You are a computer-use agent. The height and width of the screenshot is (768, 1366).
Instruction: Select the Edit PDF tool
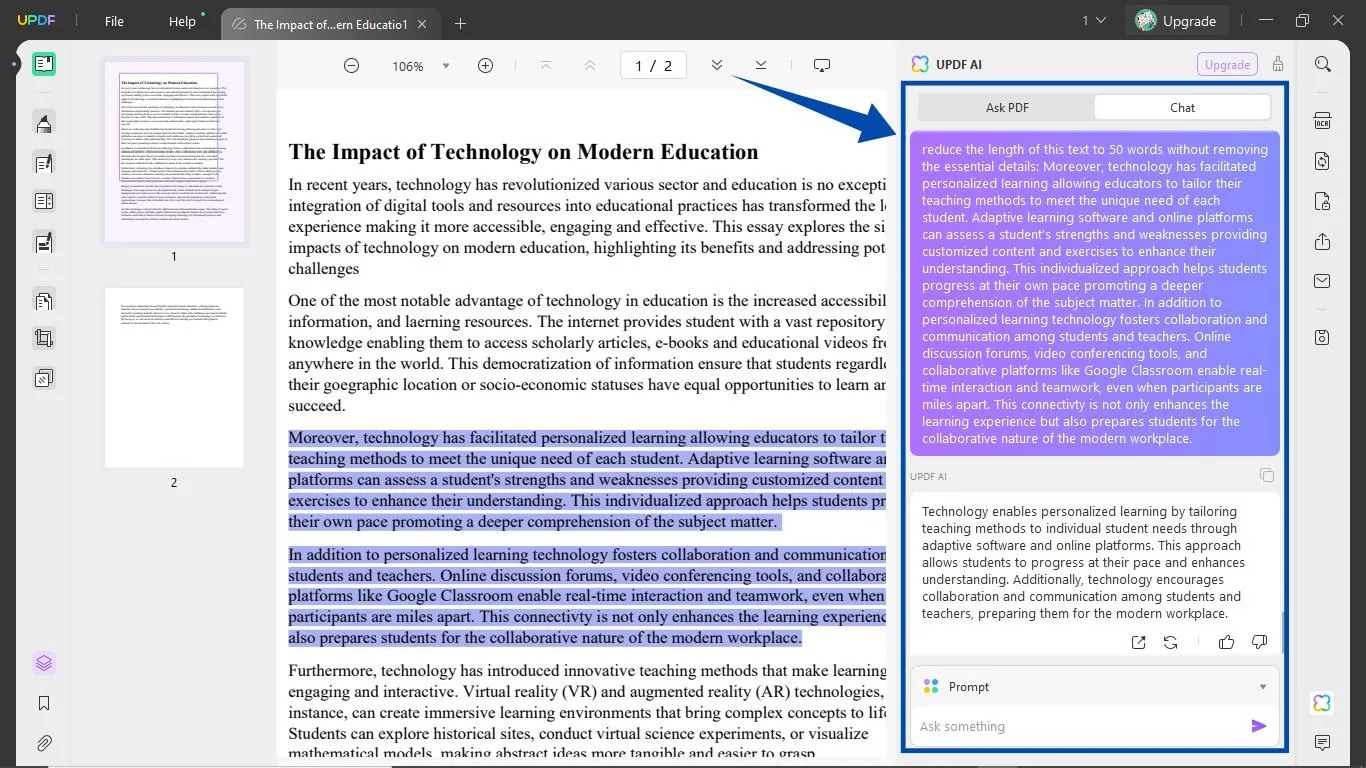coord(42,162)
